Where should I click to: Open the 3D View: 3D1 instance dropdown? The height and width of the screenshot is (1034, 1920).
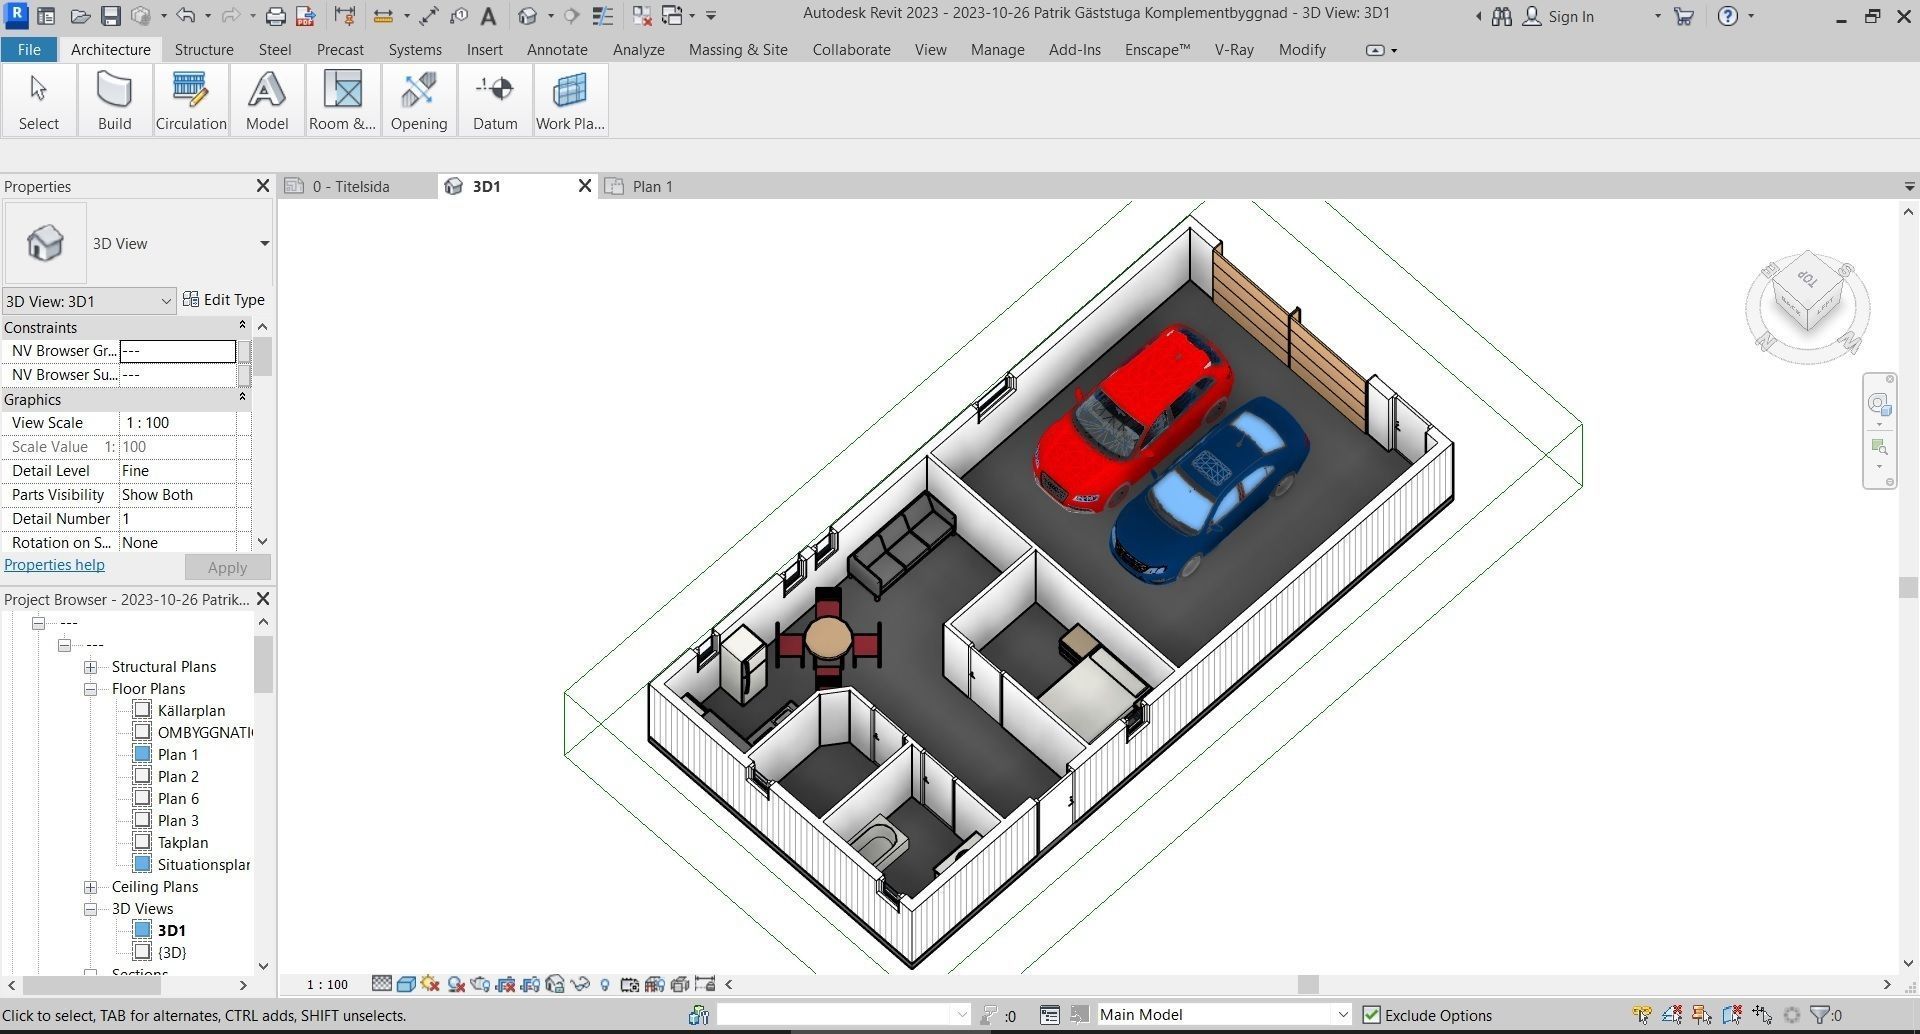click(89, 301)
